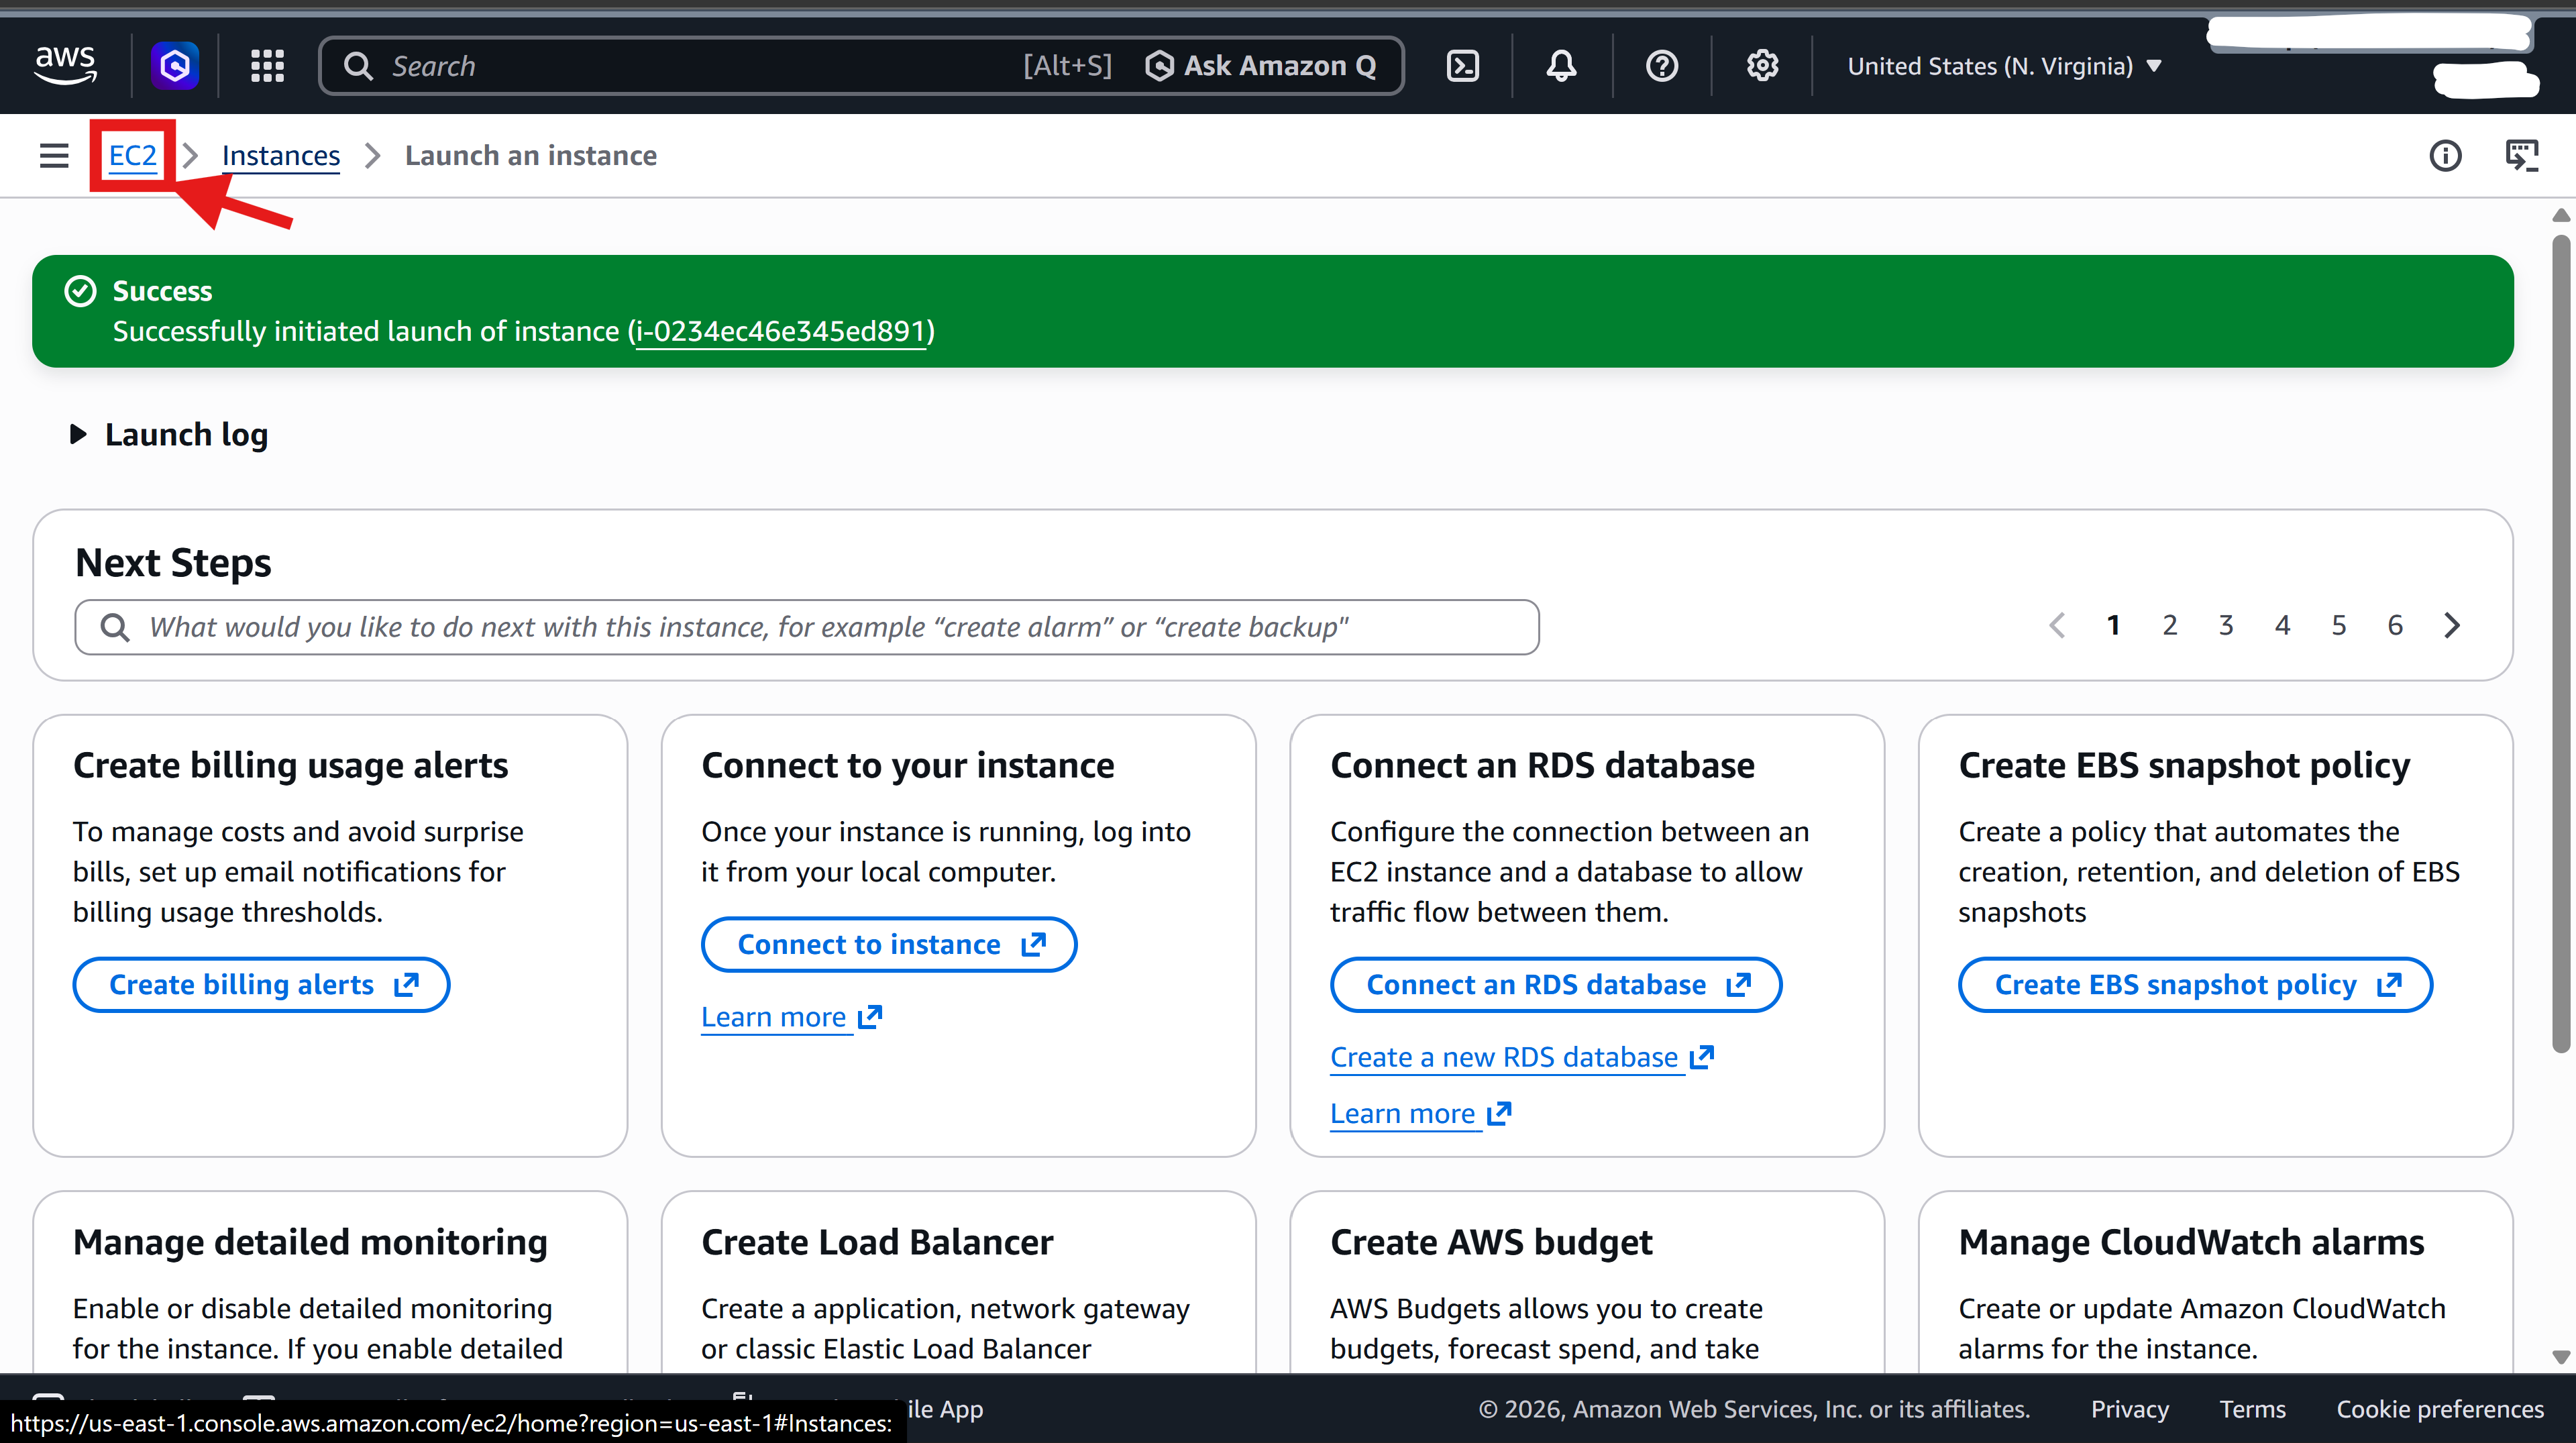Go to Next Steps page 6
This screenshot has width=2576, height=1443.
point(2395,625)
